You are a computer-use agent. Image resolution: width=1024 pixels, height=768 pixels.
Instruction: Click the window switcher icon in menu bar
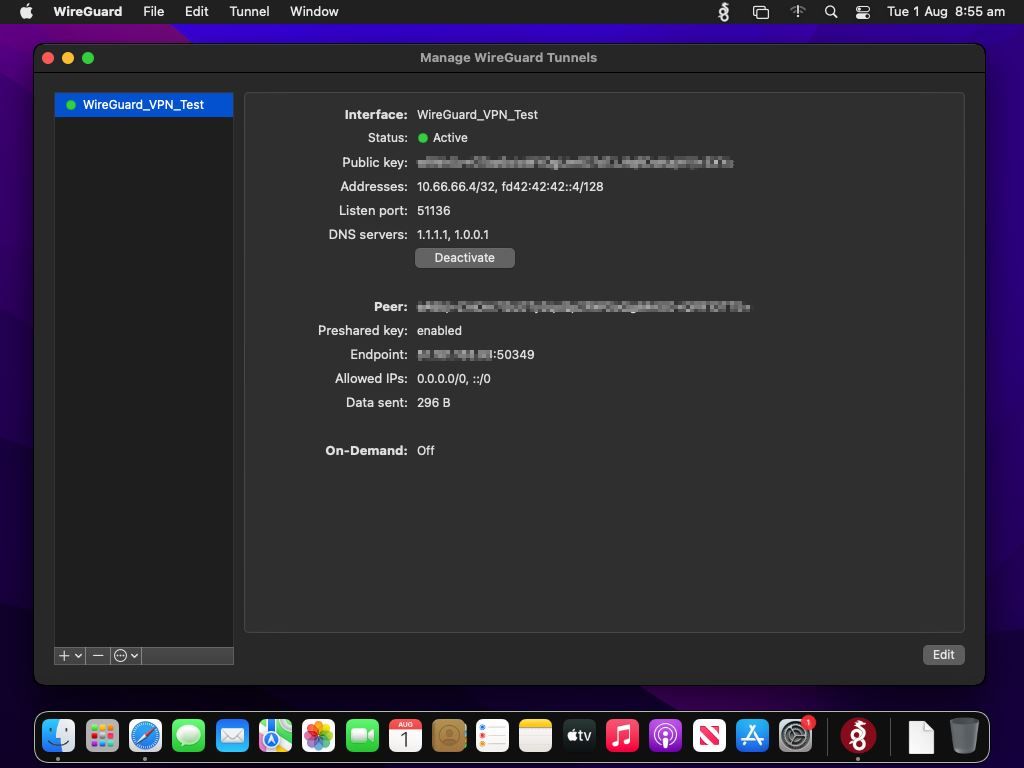760,11
